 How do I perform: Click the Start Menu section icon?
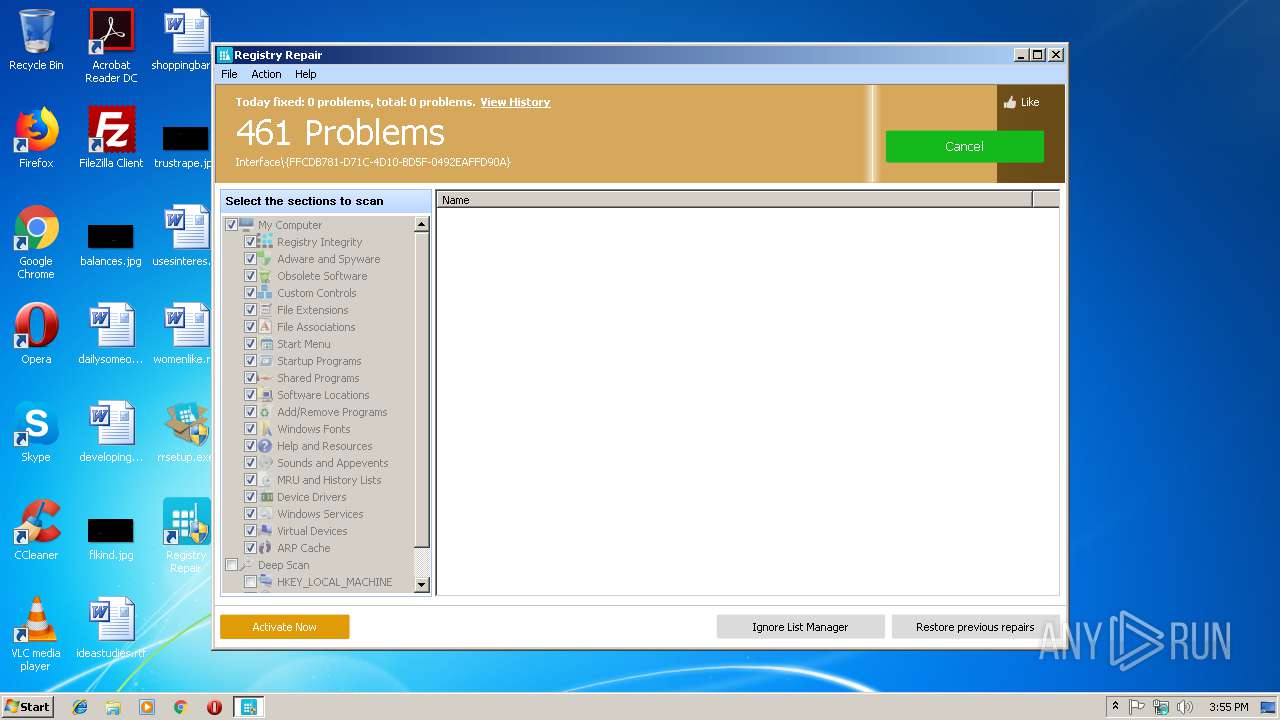click(x=266, y=344)
